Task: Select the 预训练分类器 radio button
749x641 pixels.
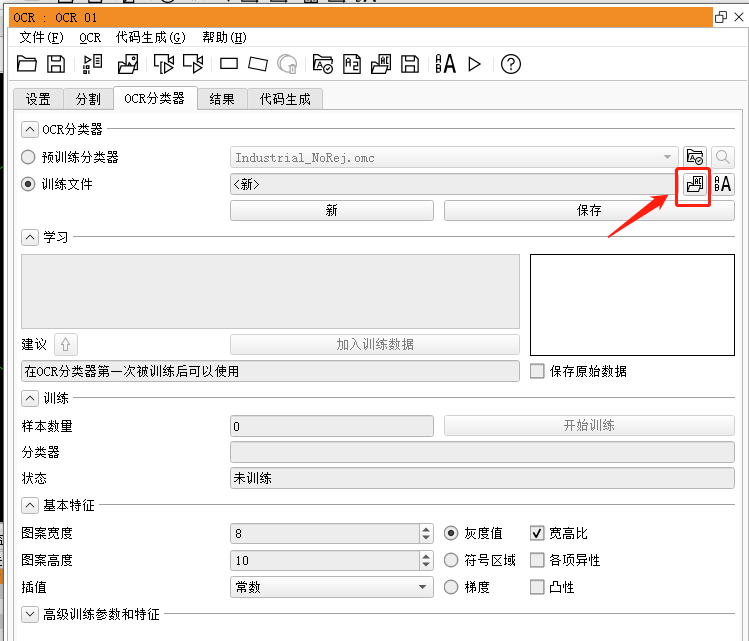Action: click(x=28, y=157)
